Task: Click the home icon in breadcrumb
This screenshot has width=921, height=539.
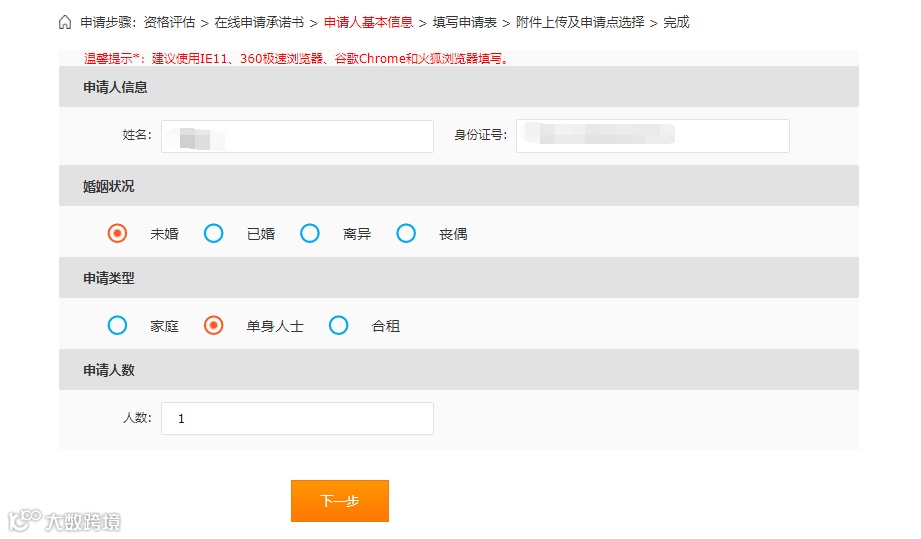Action: coord(65,22)
